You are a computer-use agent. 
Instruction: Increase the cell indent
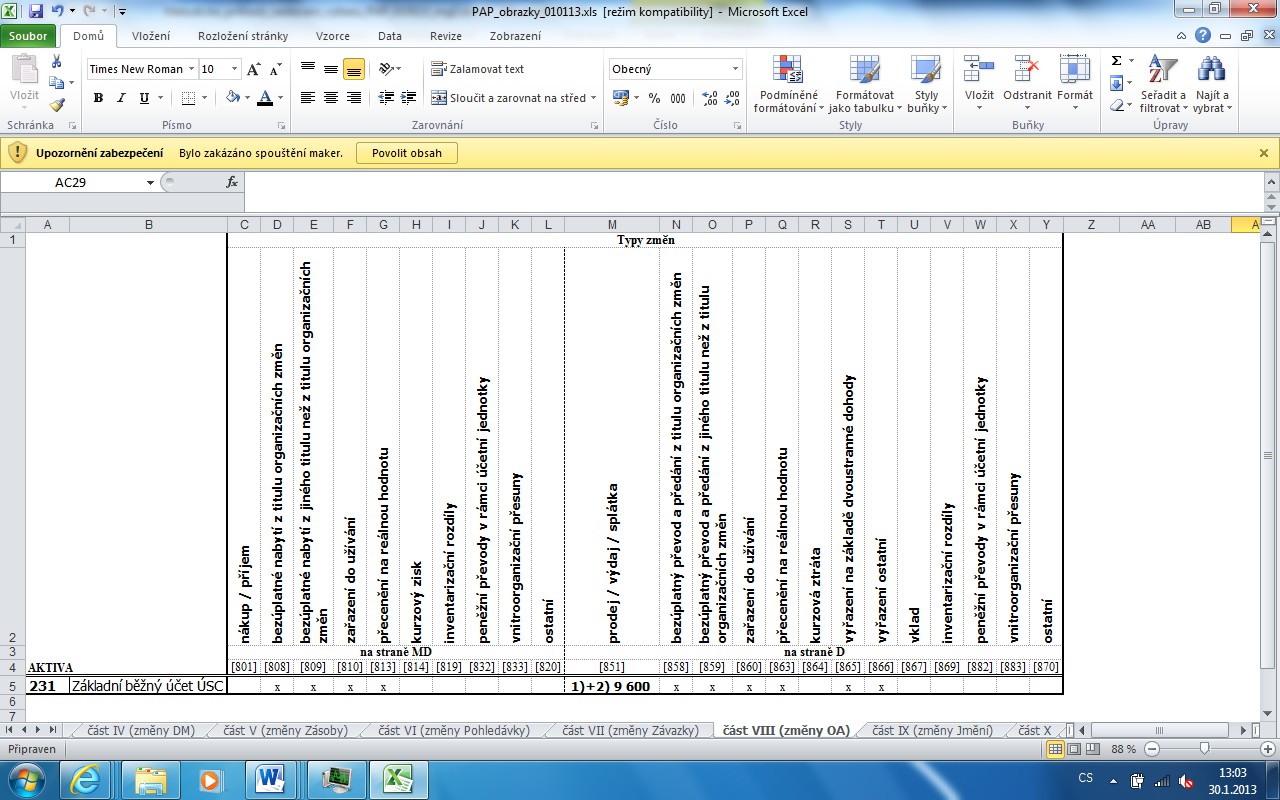pyautogui.click(x=409, y=98)
